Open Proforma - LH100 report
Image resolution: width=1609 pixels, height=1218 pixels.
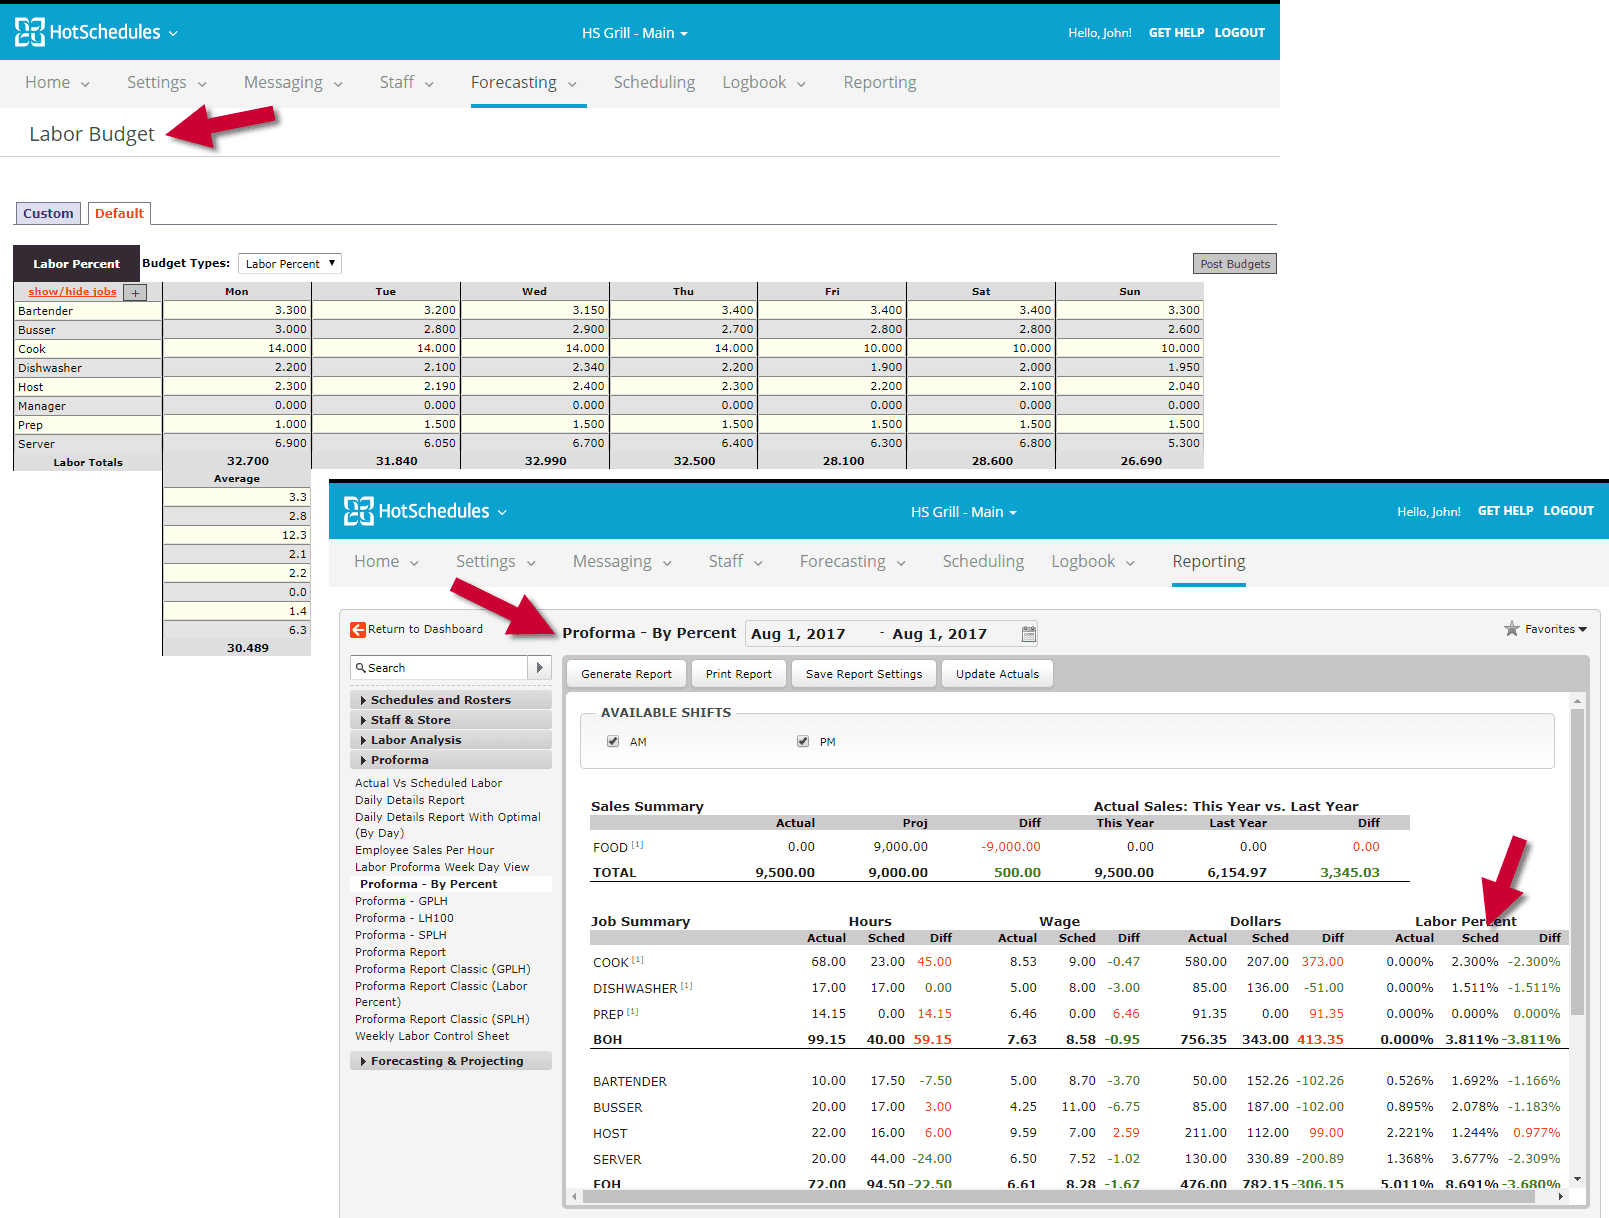[404, 918]
